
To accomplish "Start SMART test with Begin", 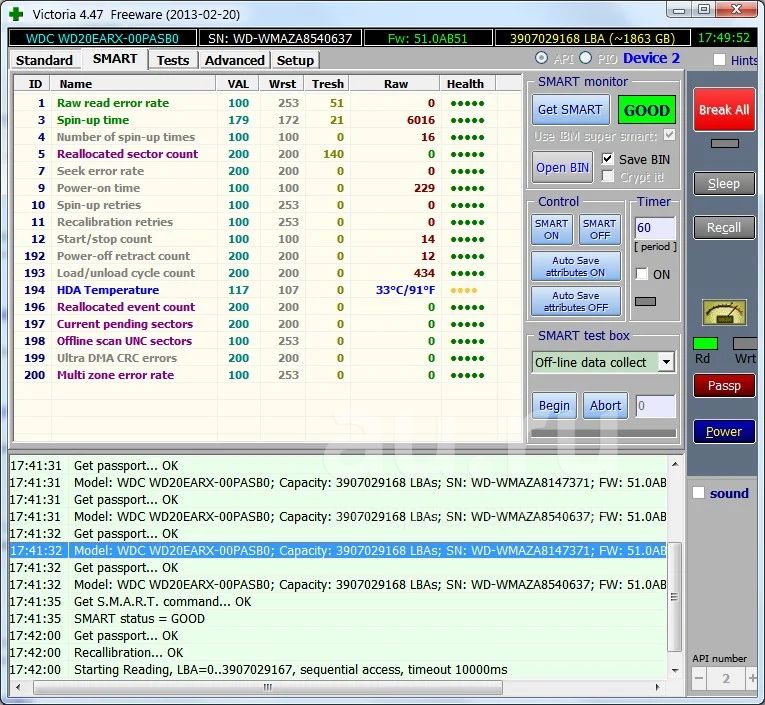I will click(554, 406).
